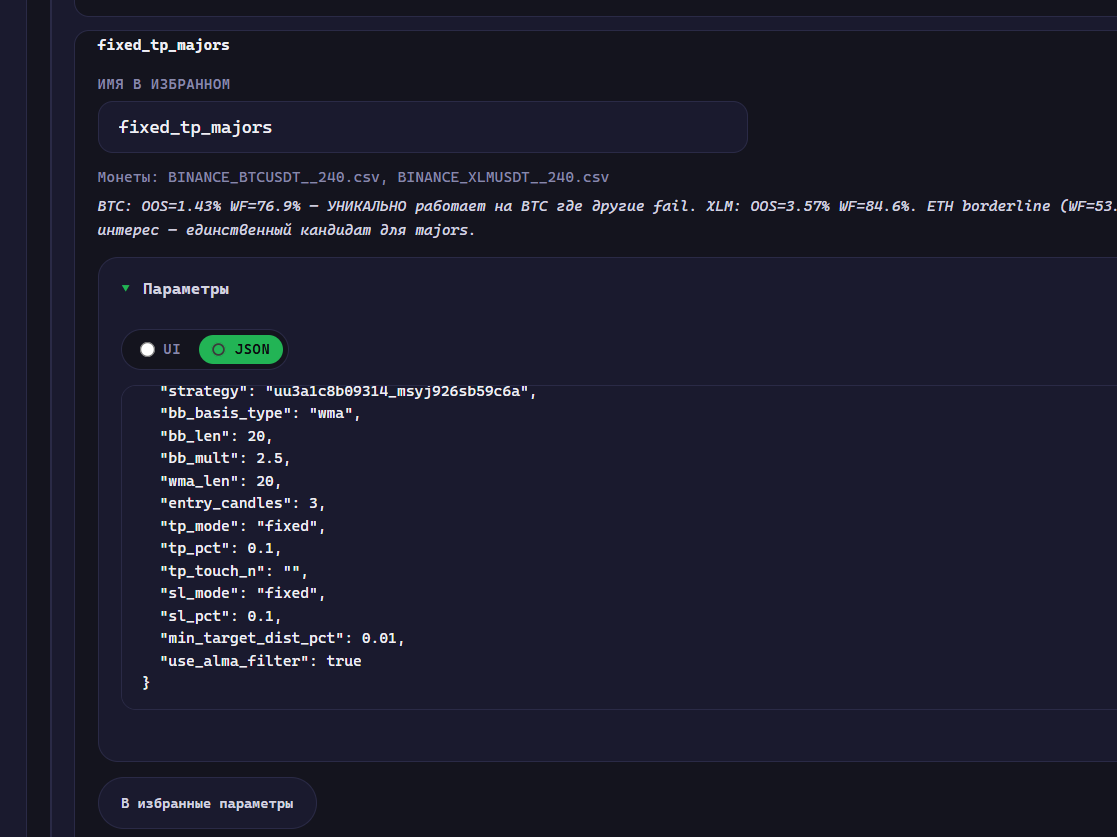Viewport: 1117px width, 837px height.
Task: Click the "use_alma_filter": true line
Action: (261, 660)
